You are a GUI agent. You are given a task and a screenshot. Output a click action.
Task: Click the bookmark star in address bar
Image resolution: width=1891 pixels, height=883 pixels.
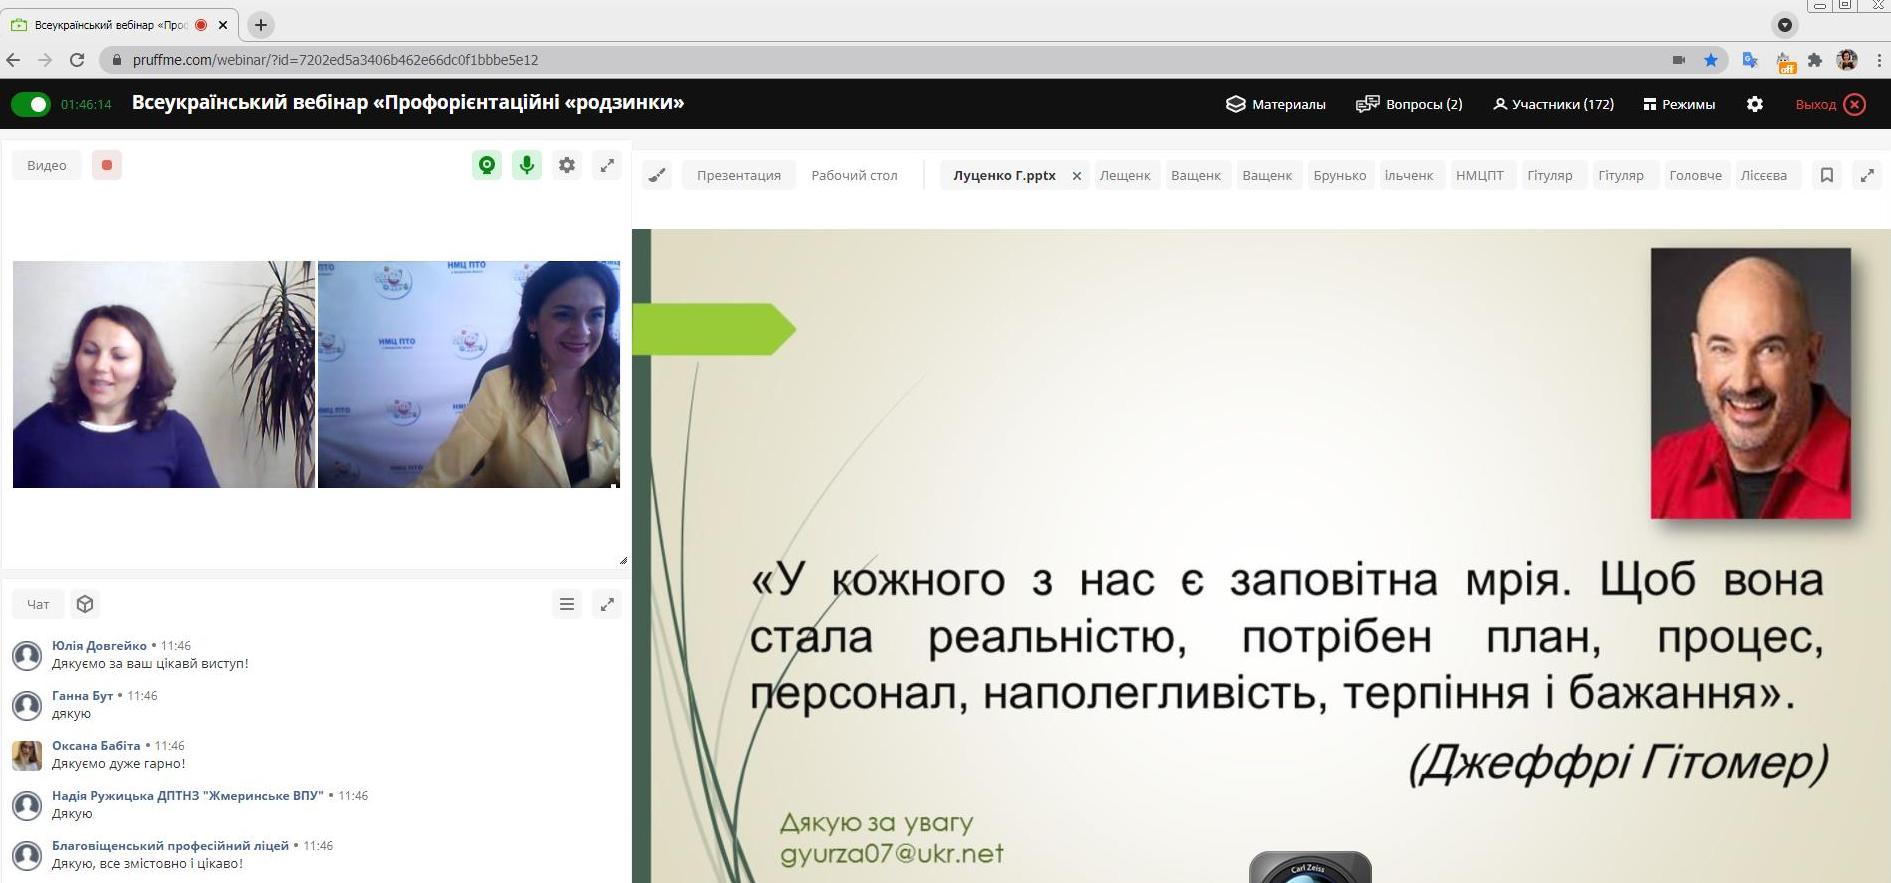[x=1711, y=60]
